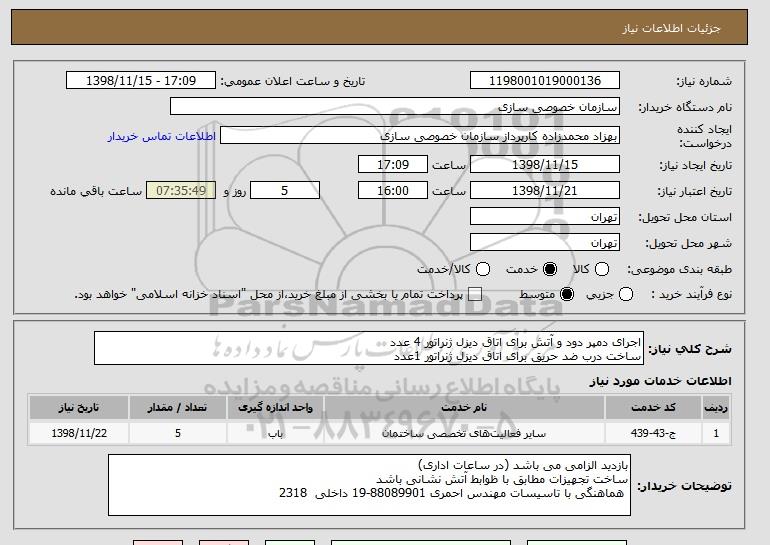Tick the اسناد خزانه اسلامی payment checkbox
Viewport: 770px width, 545px height.
pos(475,295)
